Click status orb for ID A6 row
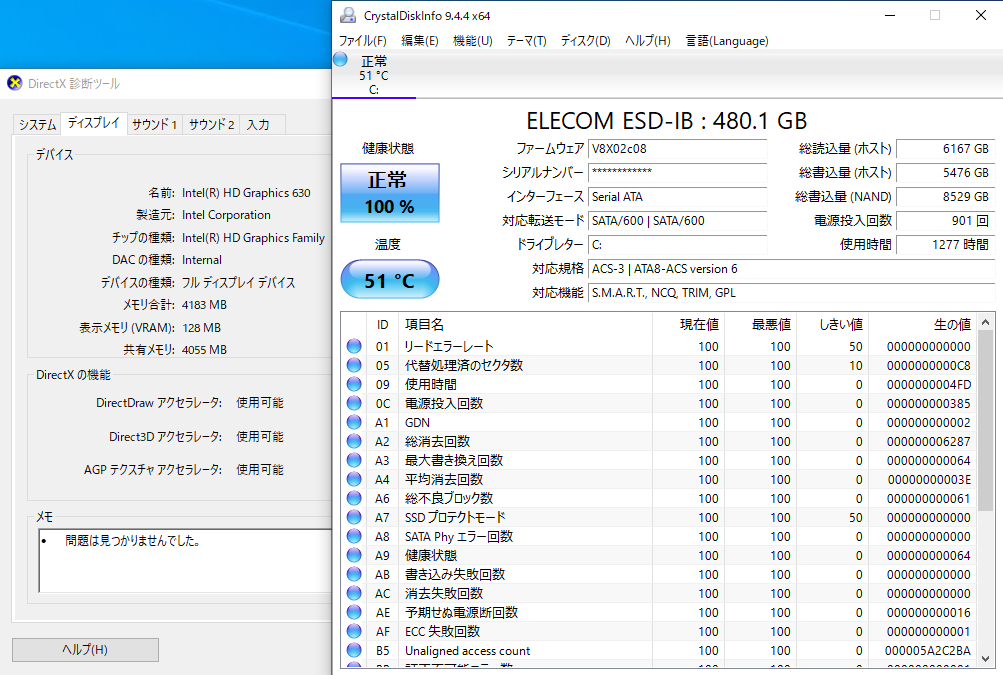Viewport: 1003px width, 675px height. [x=354, y=498]
